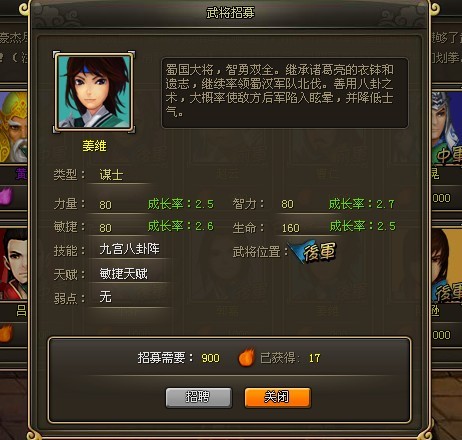The image size is (462, 440).
Task: Click the orange flame icon at lower left edge
Action: pos(6,333)
